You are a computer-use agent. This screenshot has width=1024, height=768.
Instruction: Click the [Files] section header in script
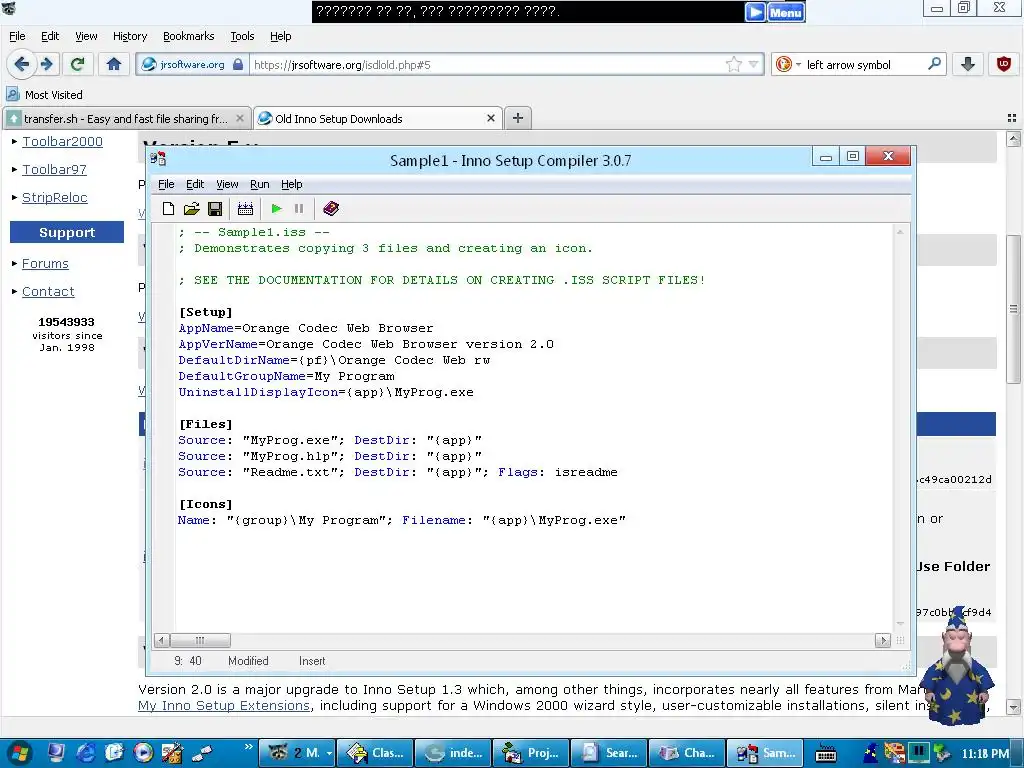pyautogui.click(x=206, y=424)
